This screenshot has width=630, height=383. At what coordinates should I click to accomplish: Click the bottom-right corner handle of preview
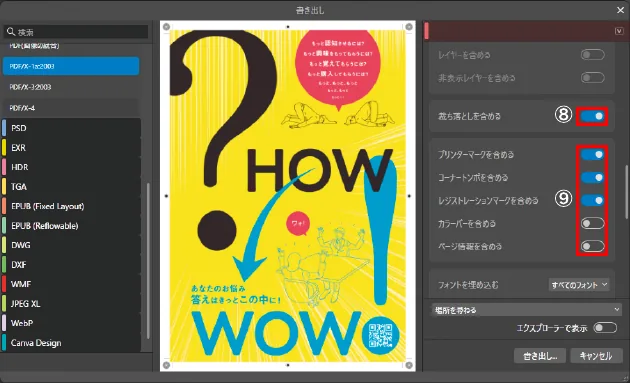[409, 365]
